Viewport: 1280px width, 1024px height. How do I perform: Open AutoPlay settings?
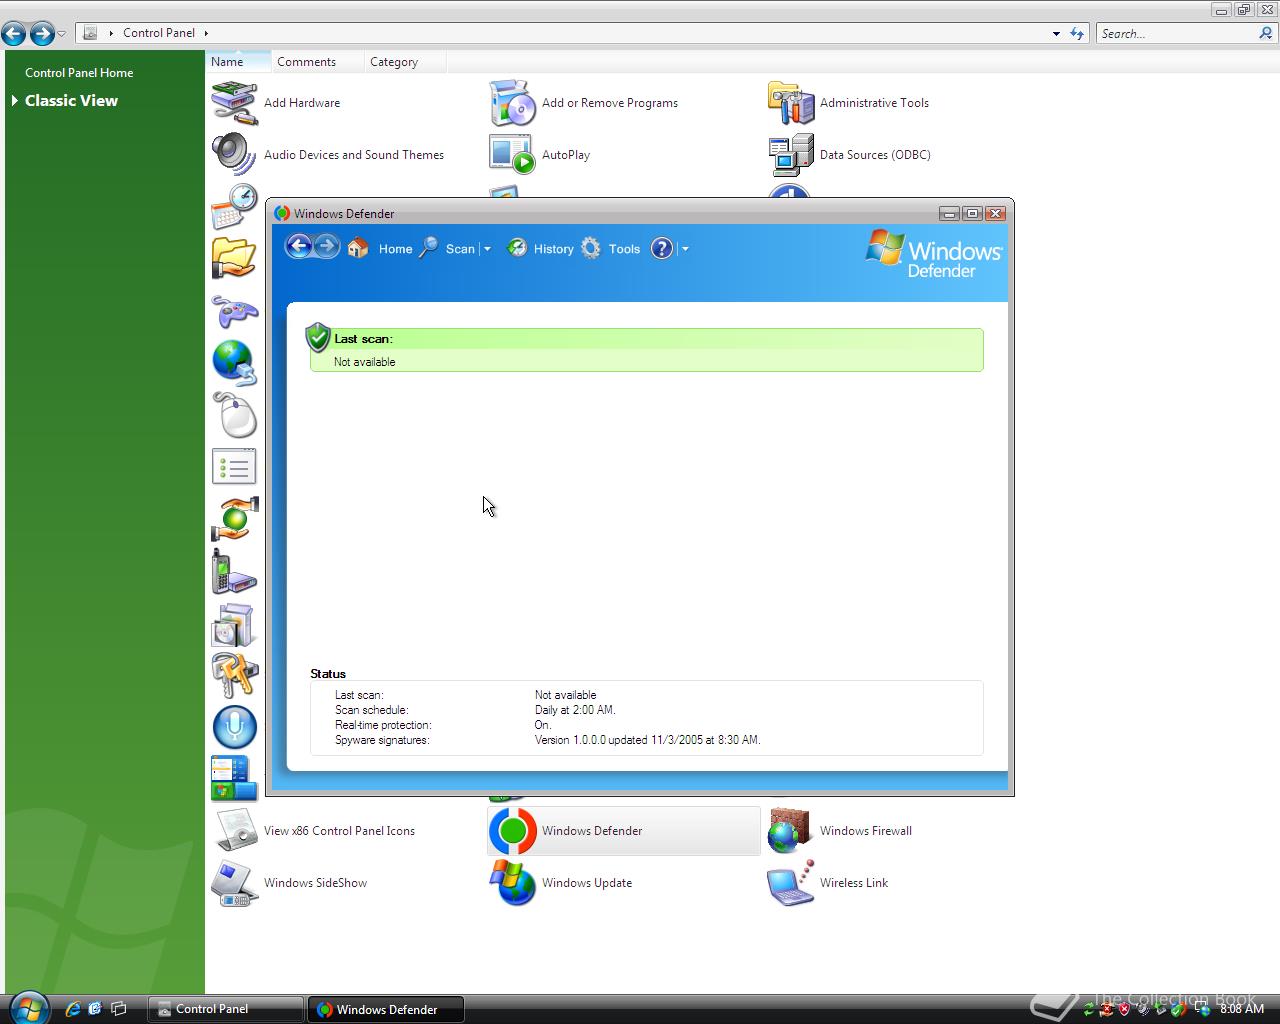pos(540,154)
